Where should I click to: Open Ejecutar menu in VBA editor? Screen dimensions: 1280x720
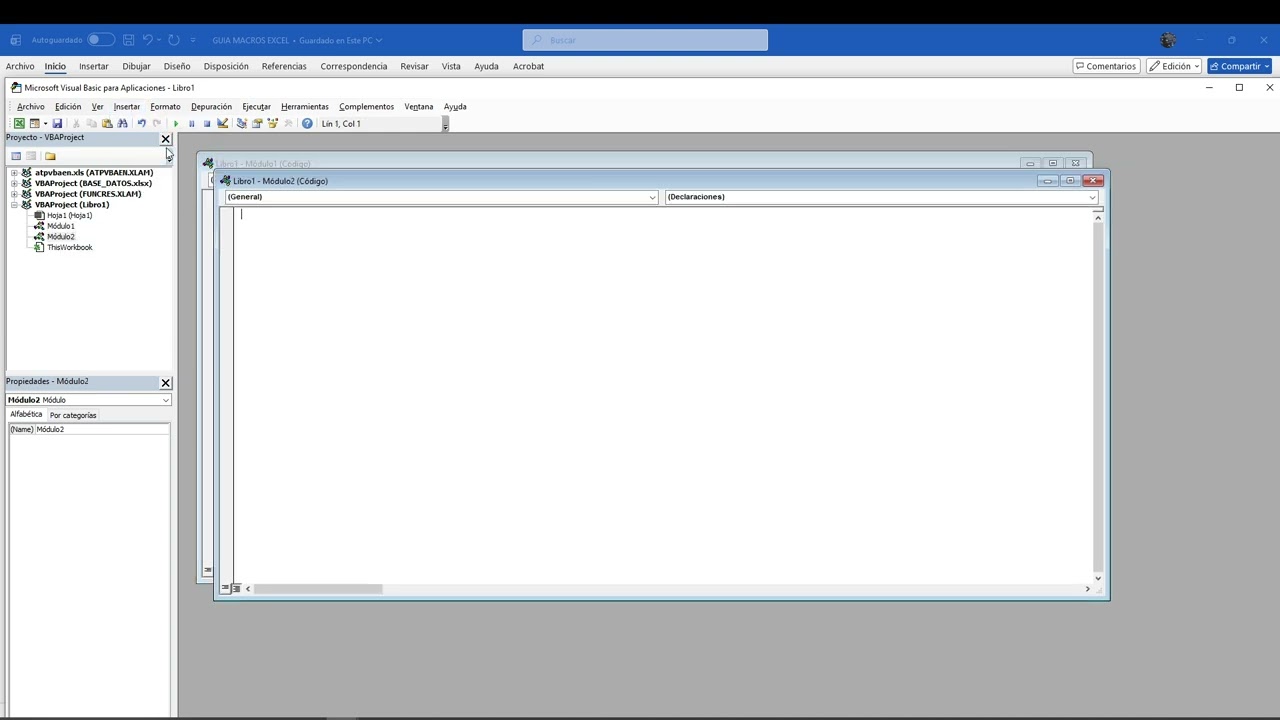click(x=256, y=107)
